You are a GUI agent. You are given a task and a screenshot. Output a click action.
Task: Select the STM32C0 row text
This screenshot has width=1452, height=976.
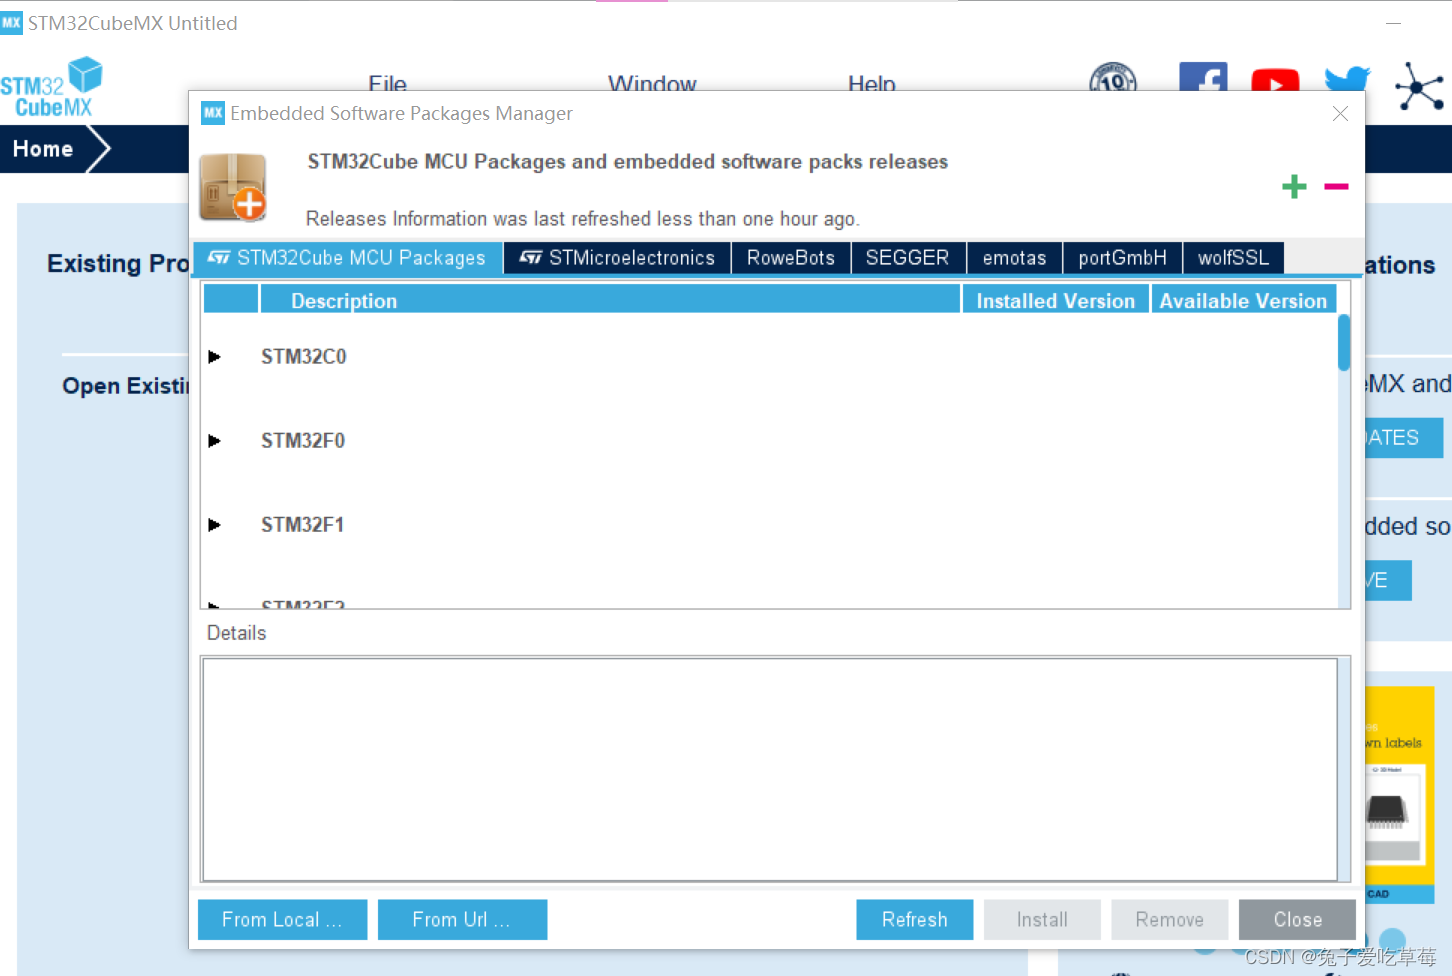[304, 357]
